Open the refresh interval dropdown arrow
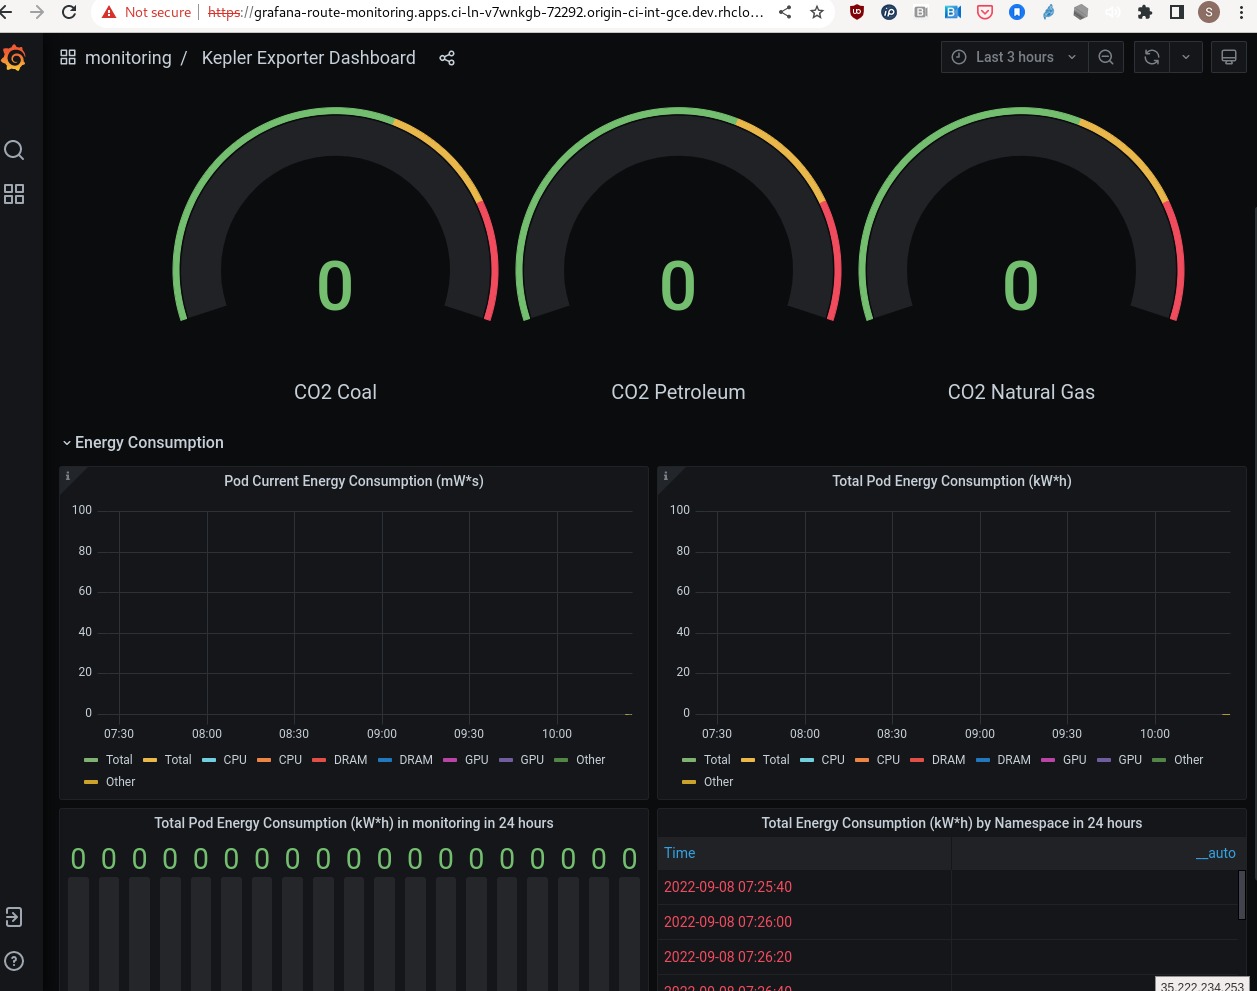The image size is (1257, 991). 1186,57
